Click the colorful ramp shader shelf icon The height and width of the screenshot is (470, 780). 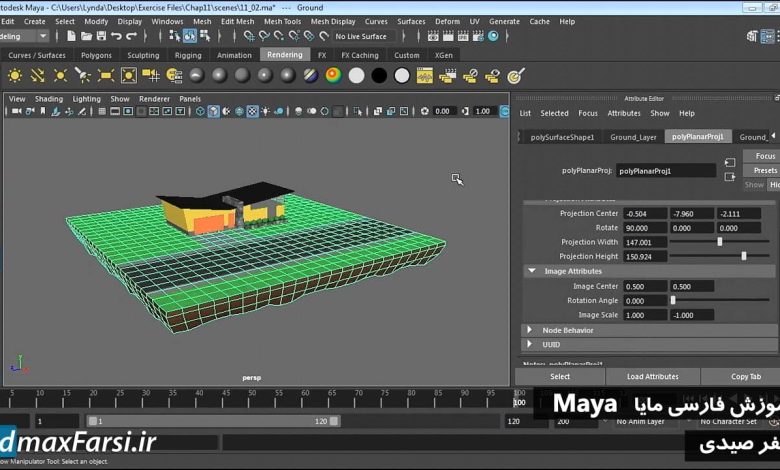(333, 75)
